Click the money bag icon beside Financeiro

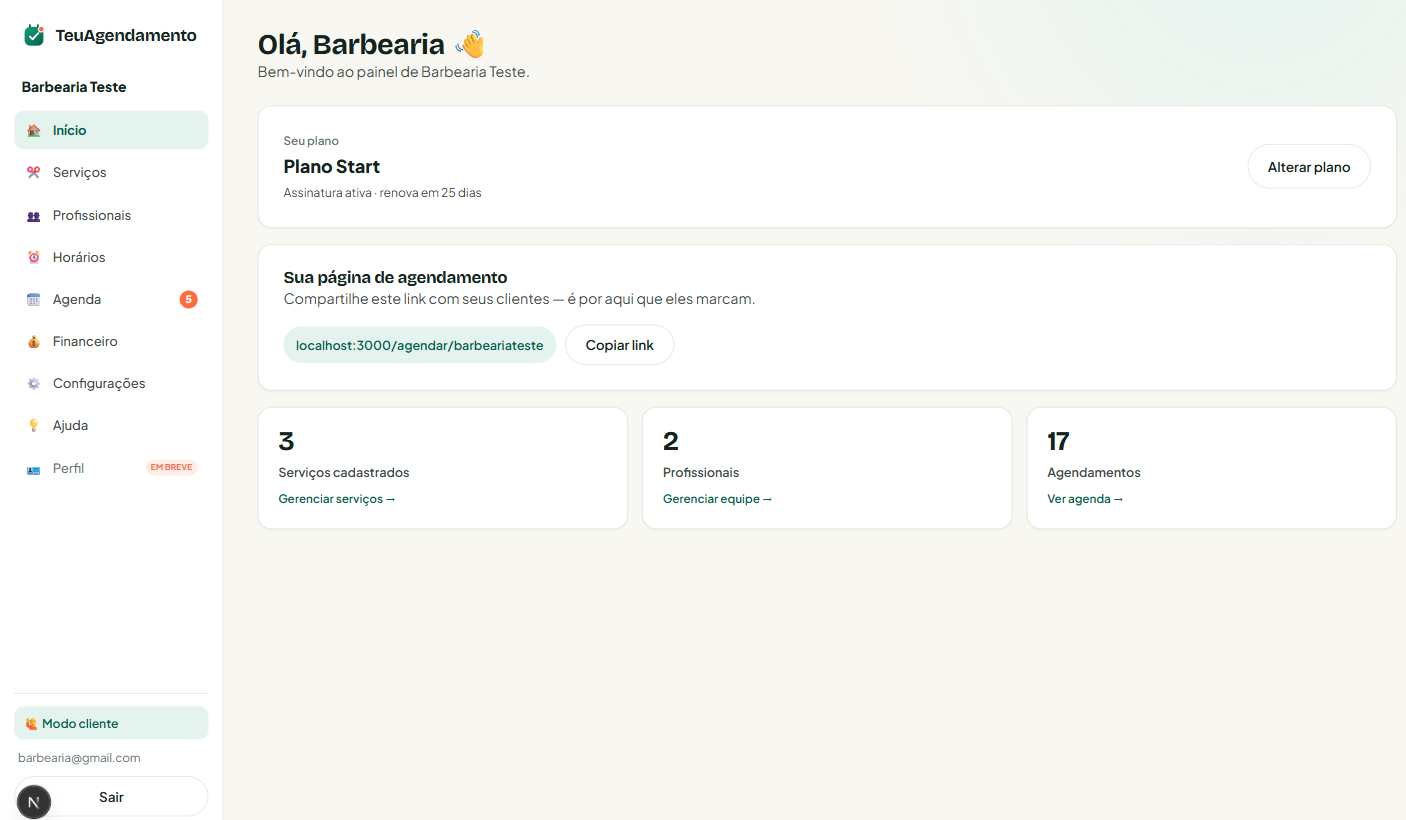click(x=34, y=342)
